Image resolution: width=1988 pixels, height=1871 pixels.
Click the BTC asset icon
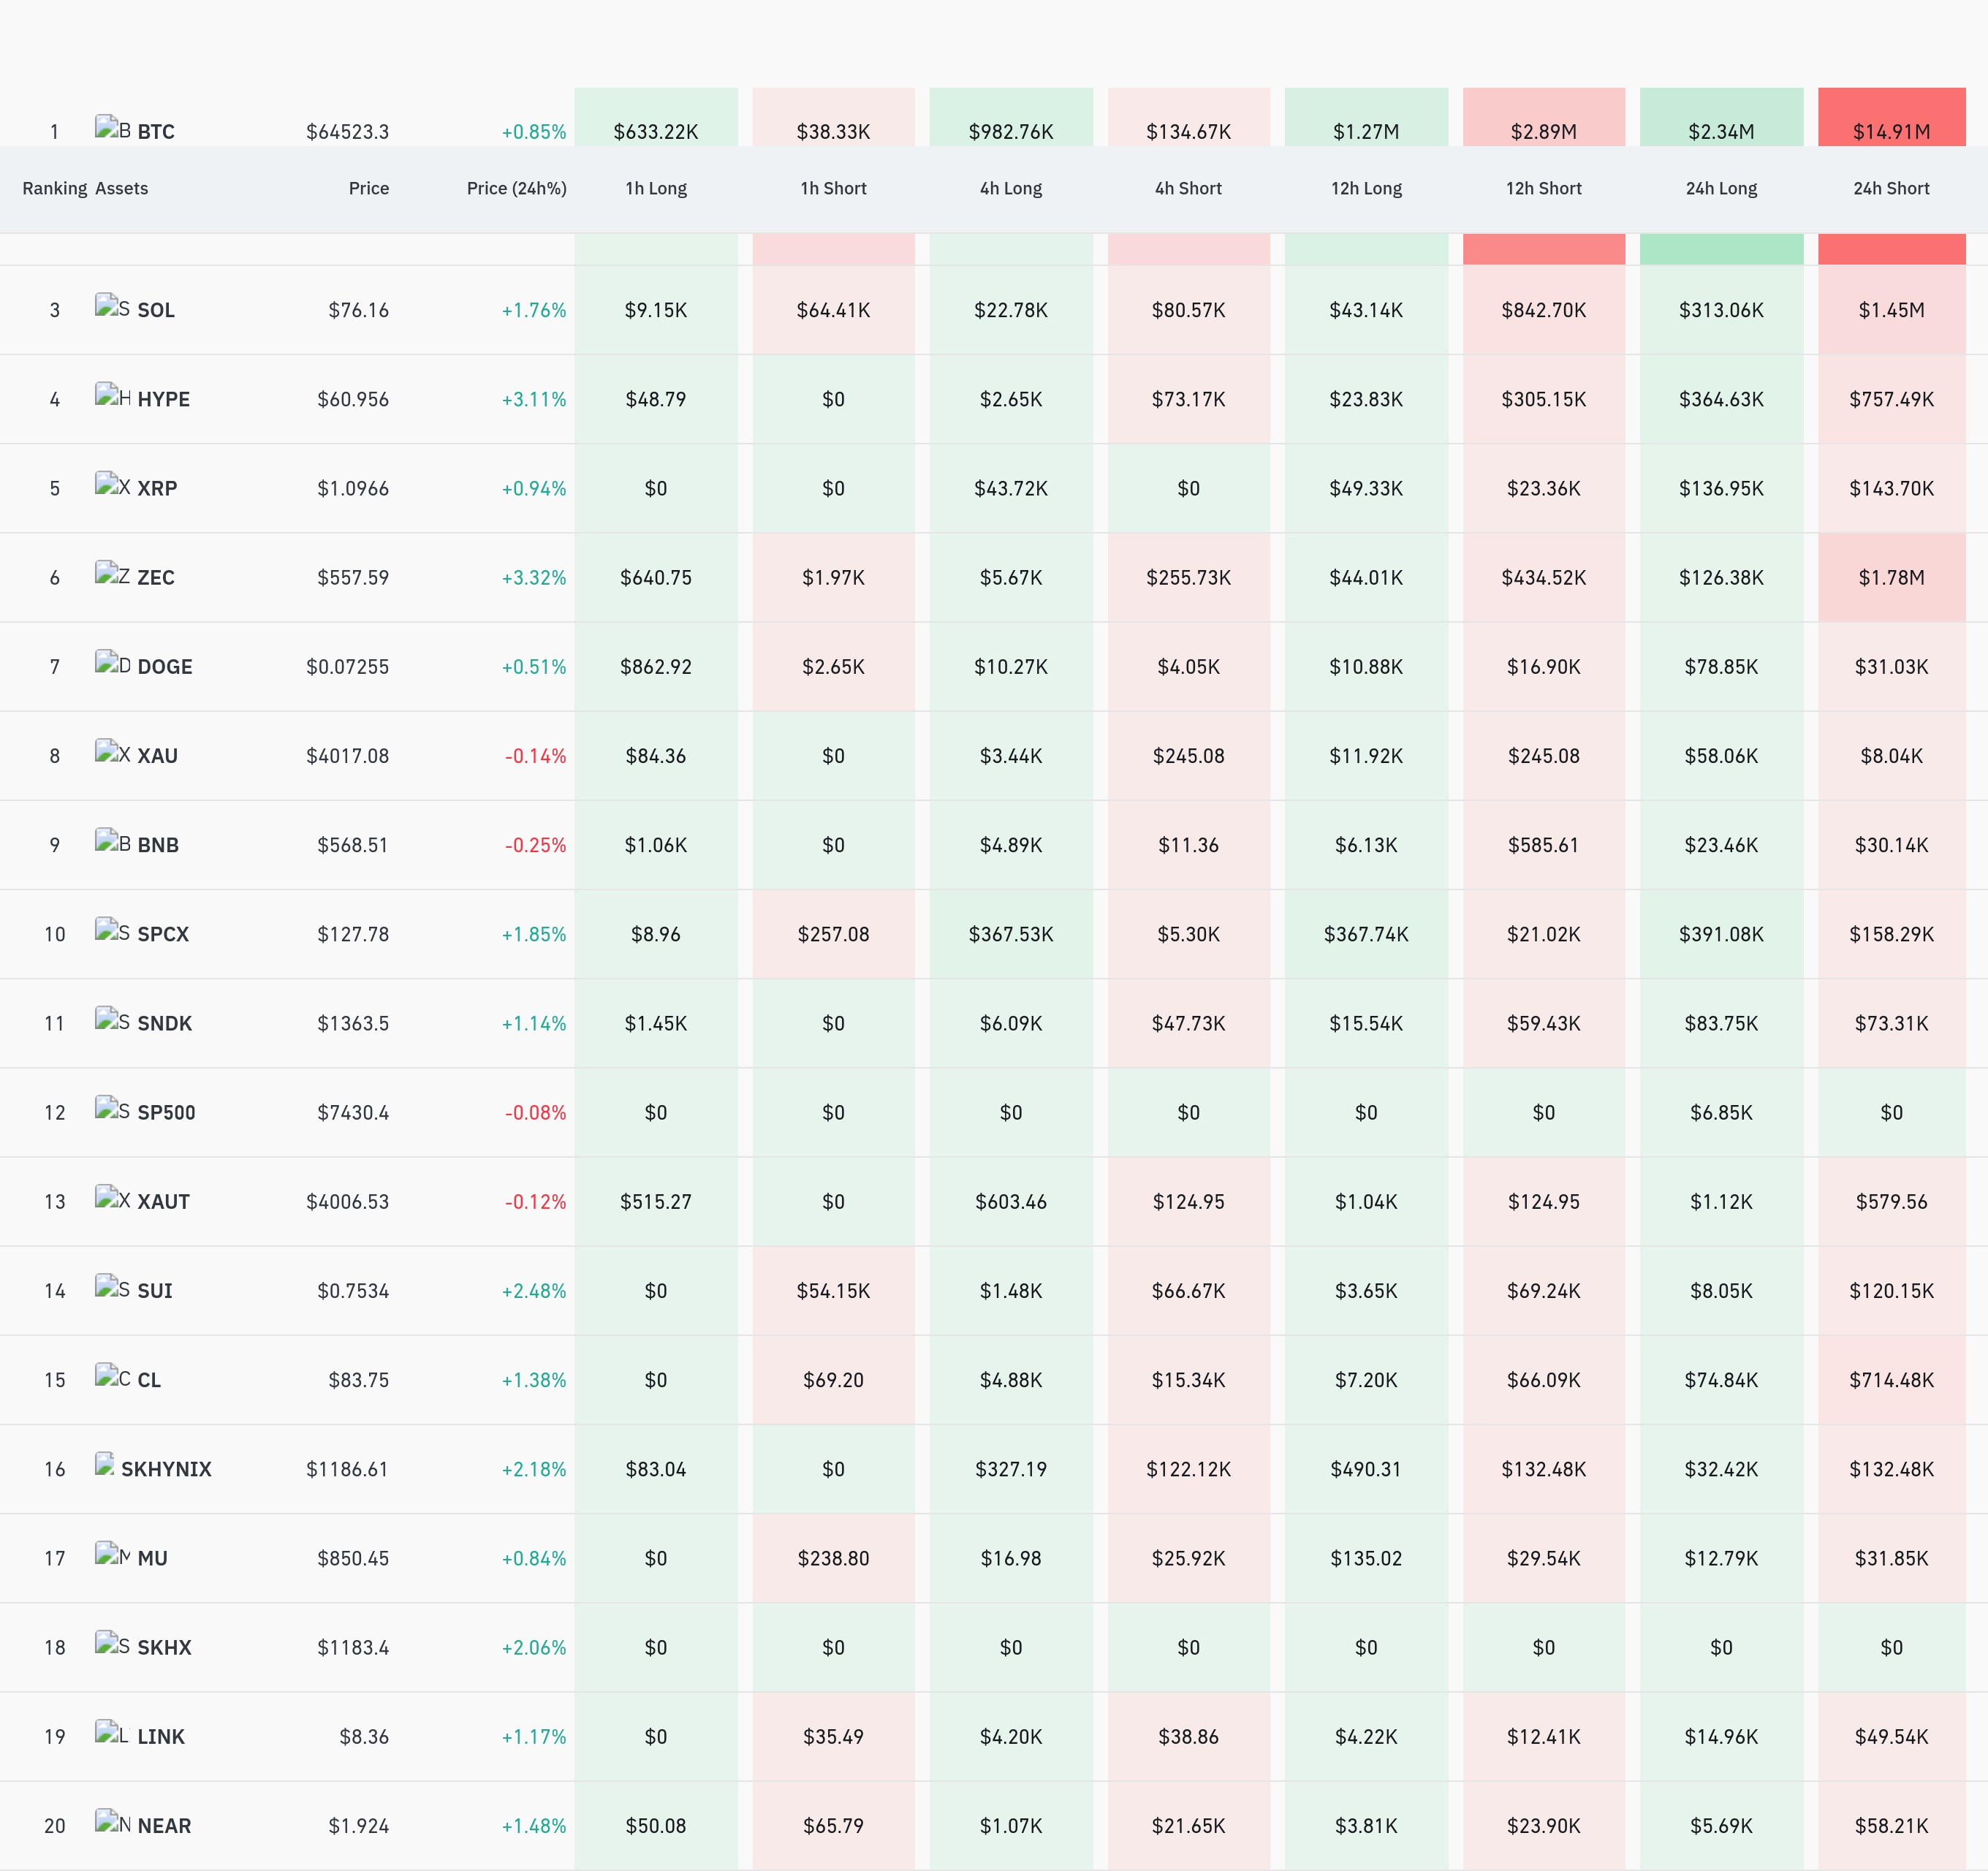coord(112,128)
